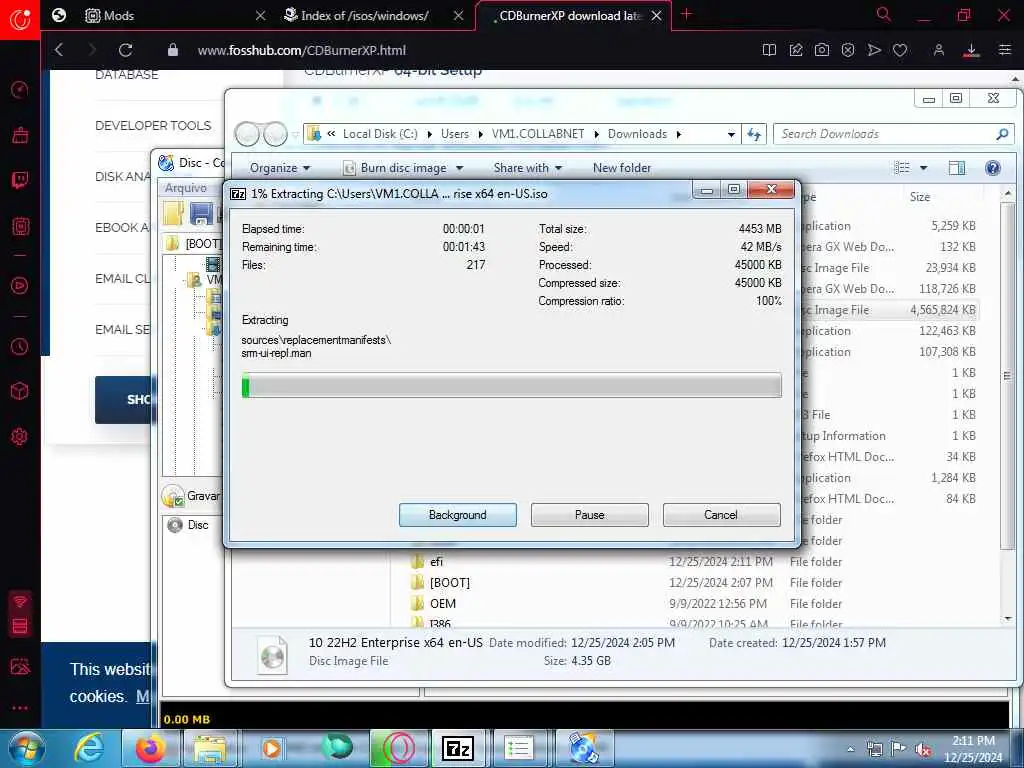The width and height of the screenshot is (1024, 768).
Task: Open Burn disc image dropdown arrow
Action: point(460,168)
